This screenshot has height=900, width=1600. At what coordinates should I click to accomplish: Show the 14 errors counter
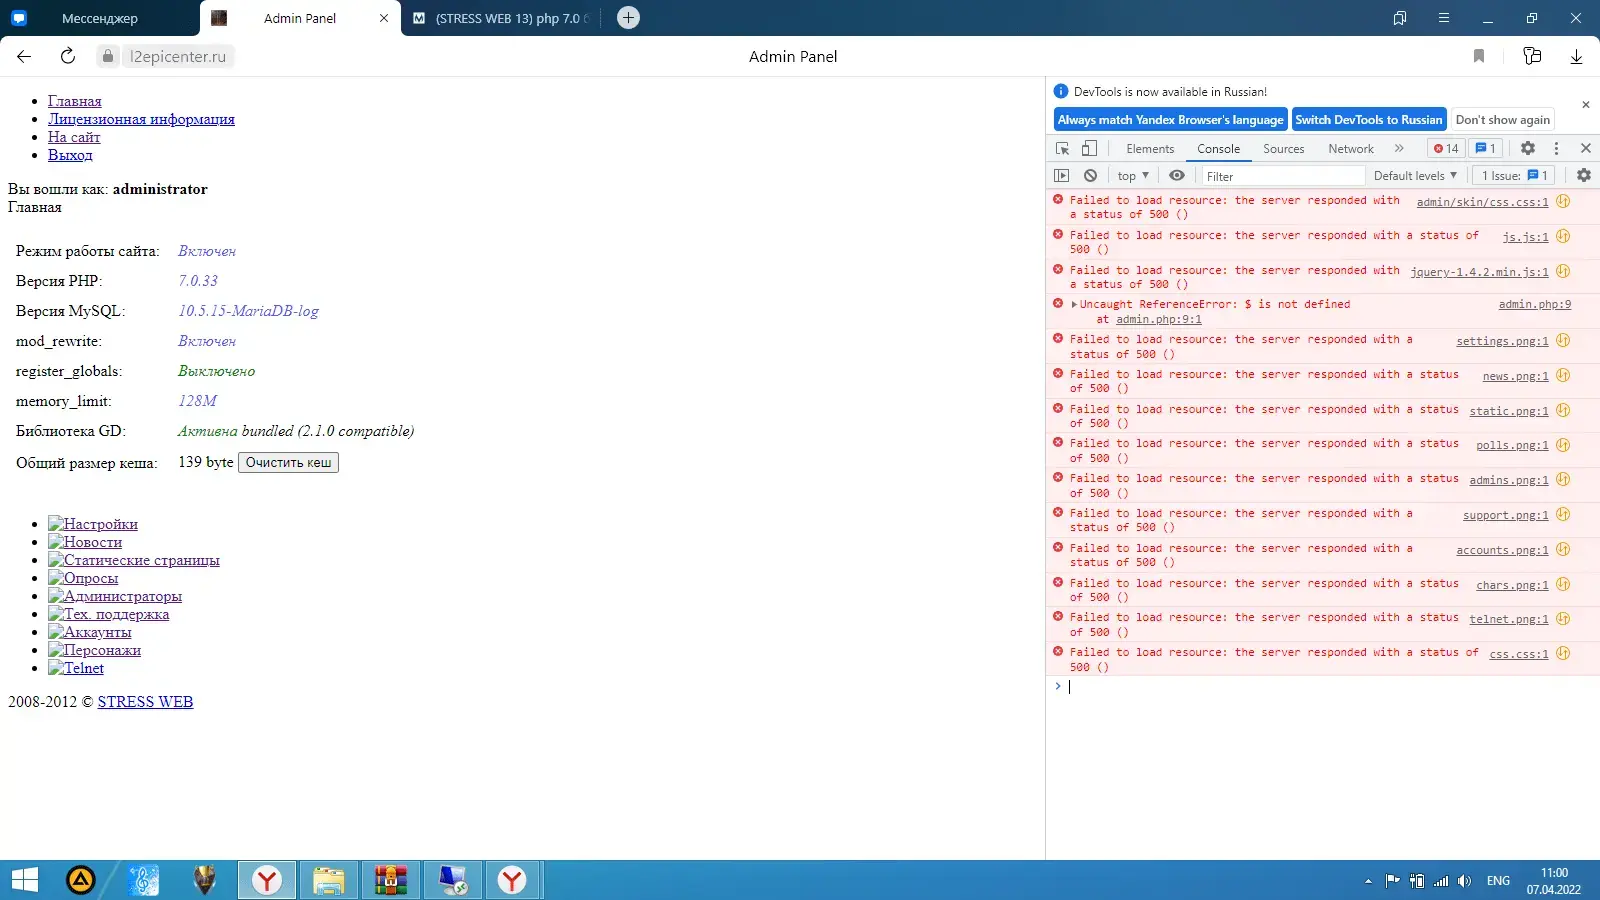[x=1446, y=148]
